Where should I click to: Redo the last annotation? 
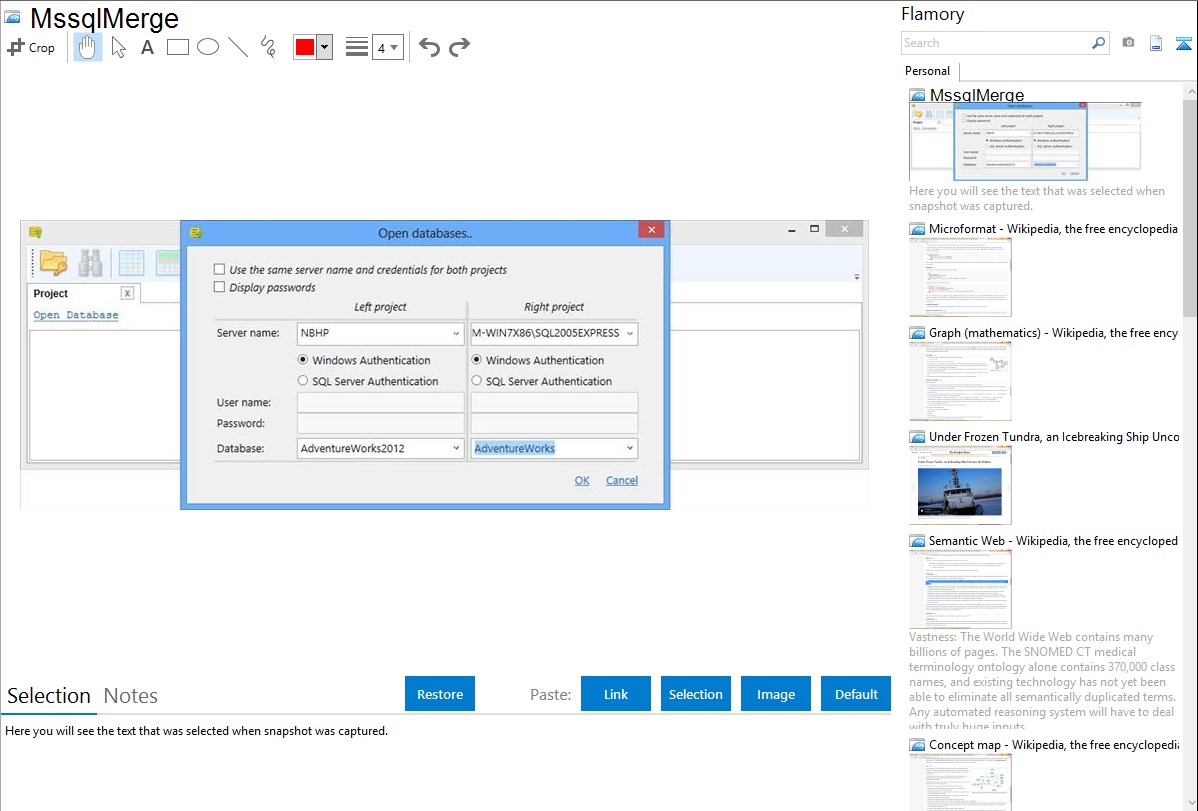459,47
